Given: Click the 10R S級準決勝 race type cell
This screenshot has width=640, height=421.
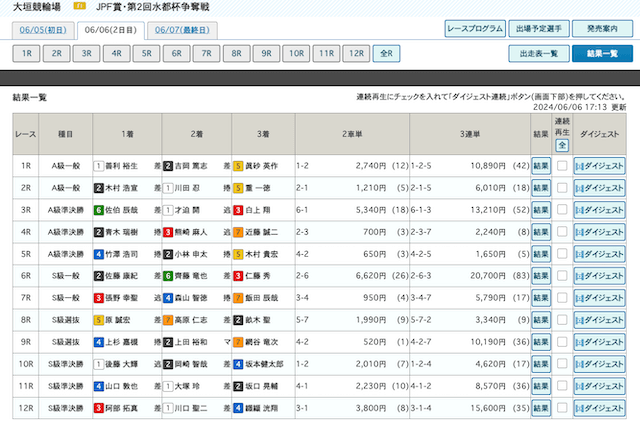Looking at the screenshot, I should pyautogui.click(x=65, y=364).
